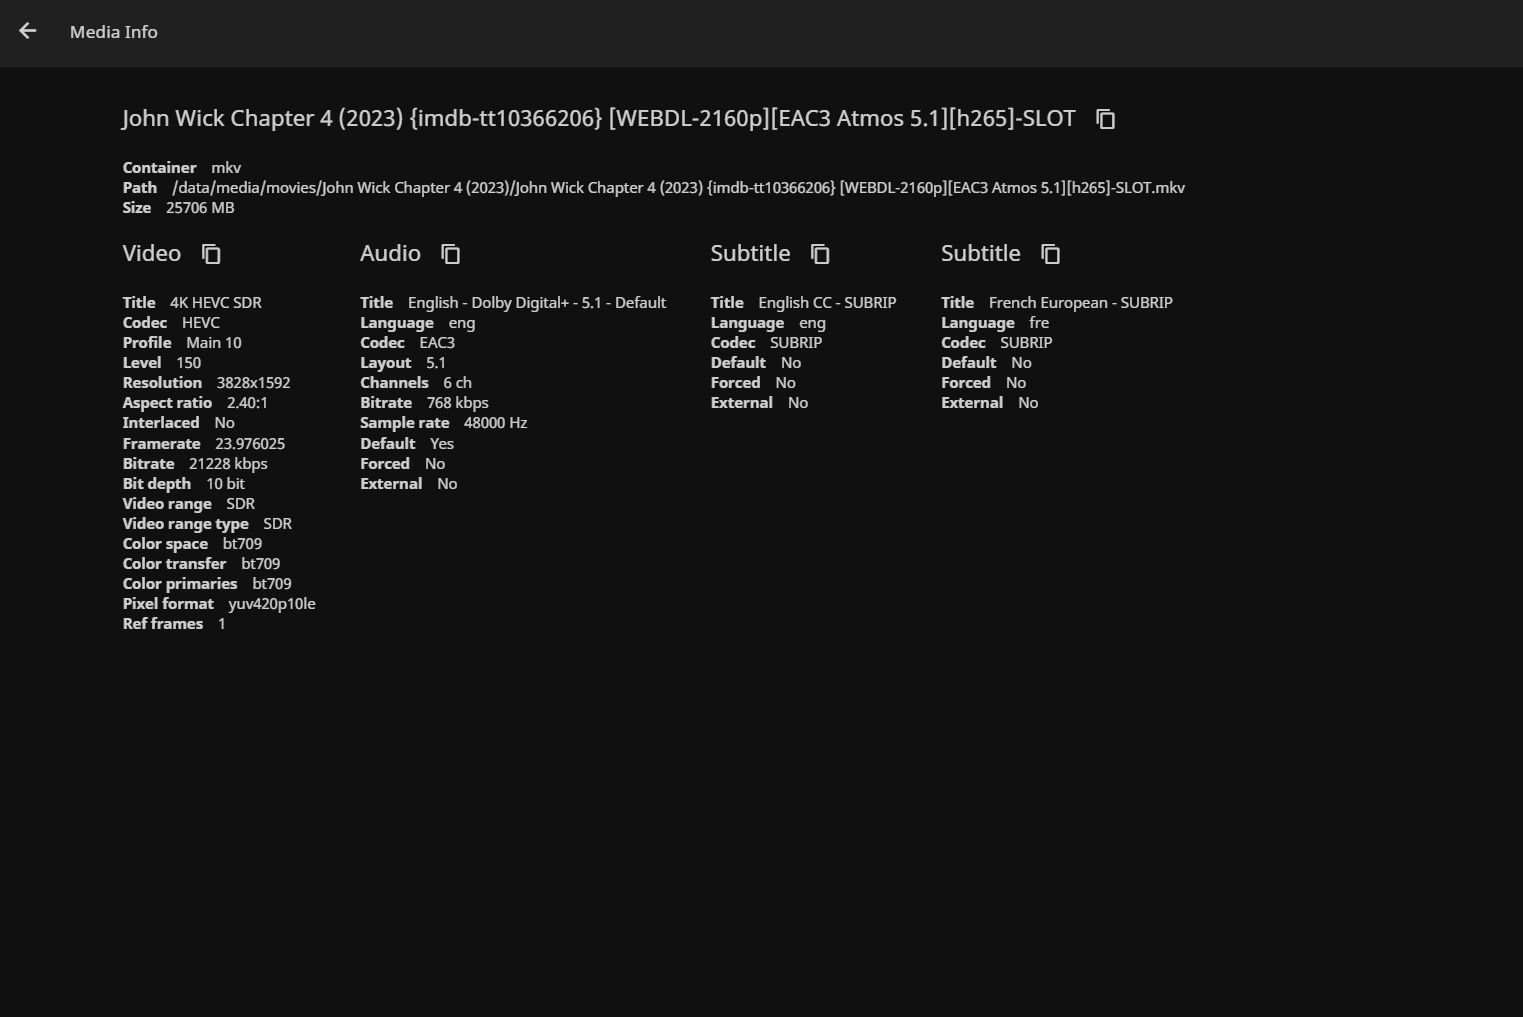Click the Video section heading
The width and height of the screenshot is (1523, 1017).
point(152,253)
